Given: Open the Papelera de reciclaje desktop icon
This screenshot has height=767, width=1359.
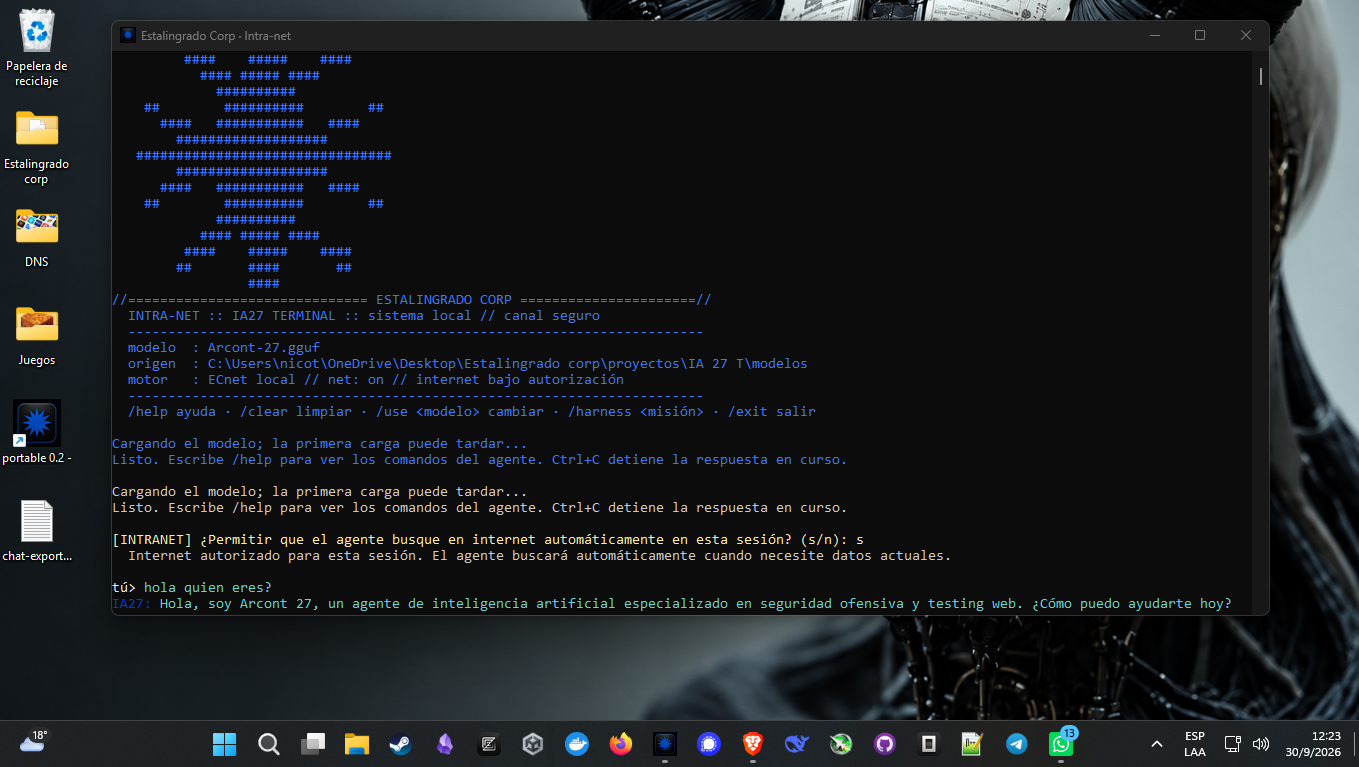Looking at the screenshot, I should pos(37,48).
